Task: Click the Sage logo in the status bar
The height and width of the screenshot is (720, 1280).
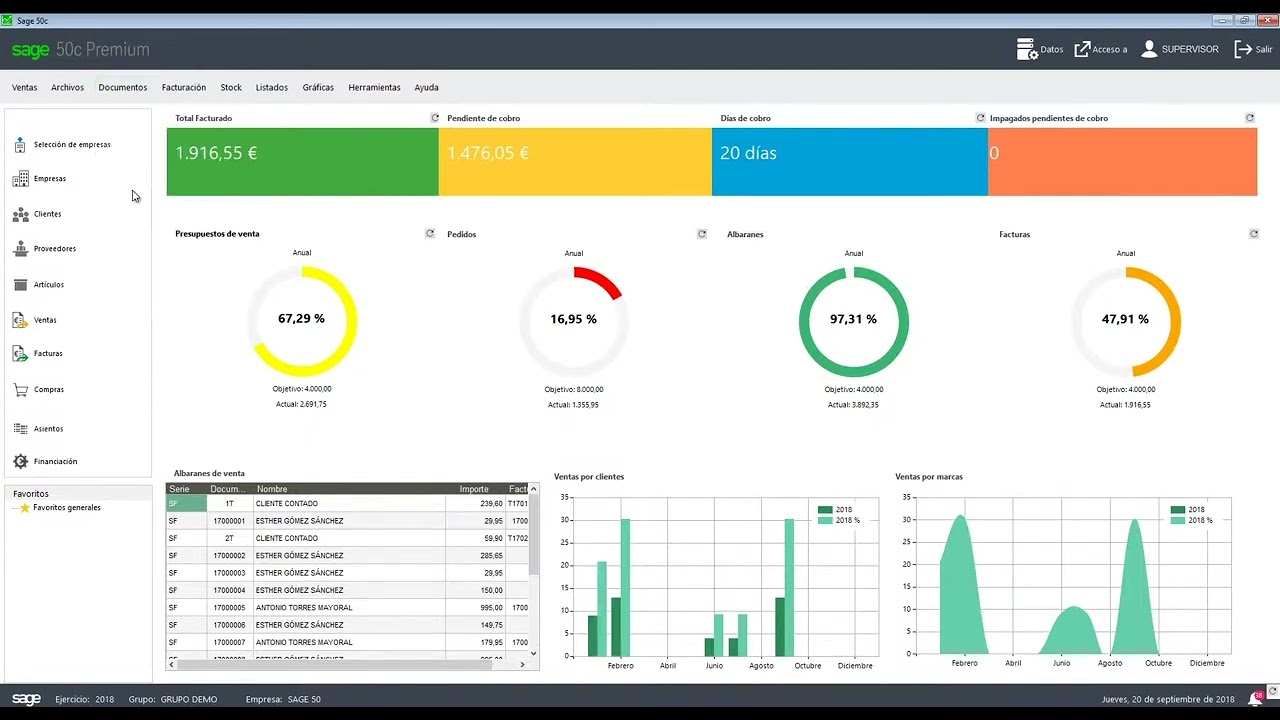Action: pyautogui.click(x=26, y=699)
